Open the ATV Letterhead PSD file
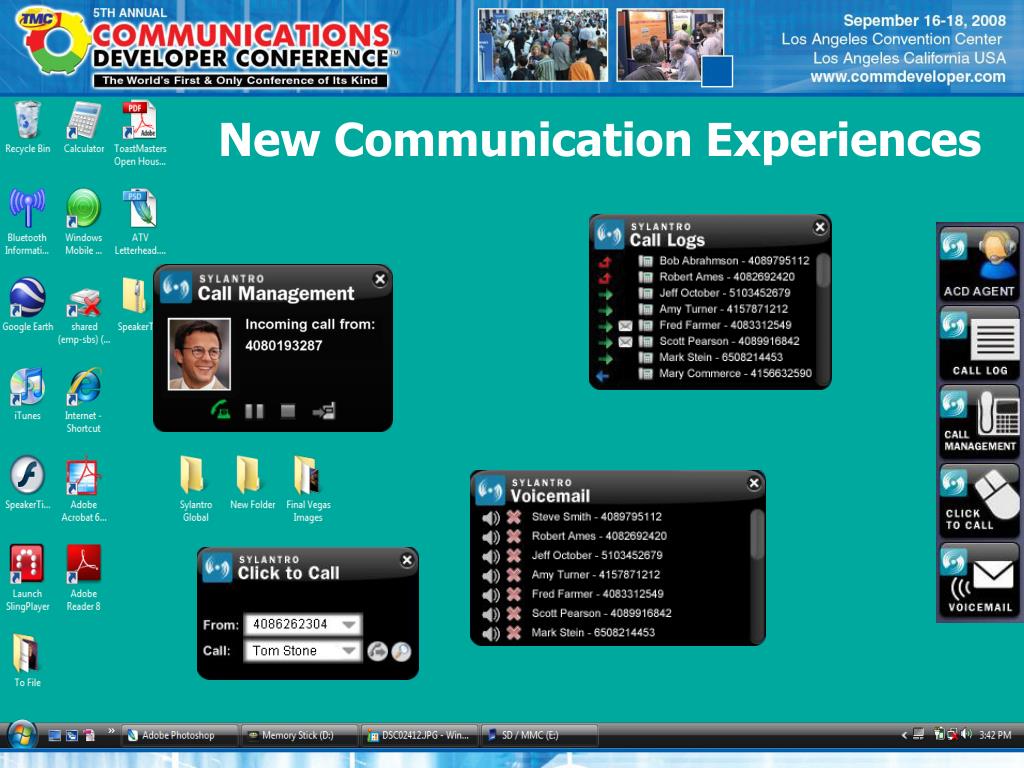The image size is (1024, 768). 140,222
